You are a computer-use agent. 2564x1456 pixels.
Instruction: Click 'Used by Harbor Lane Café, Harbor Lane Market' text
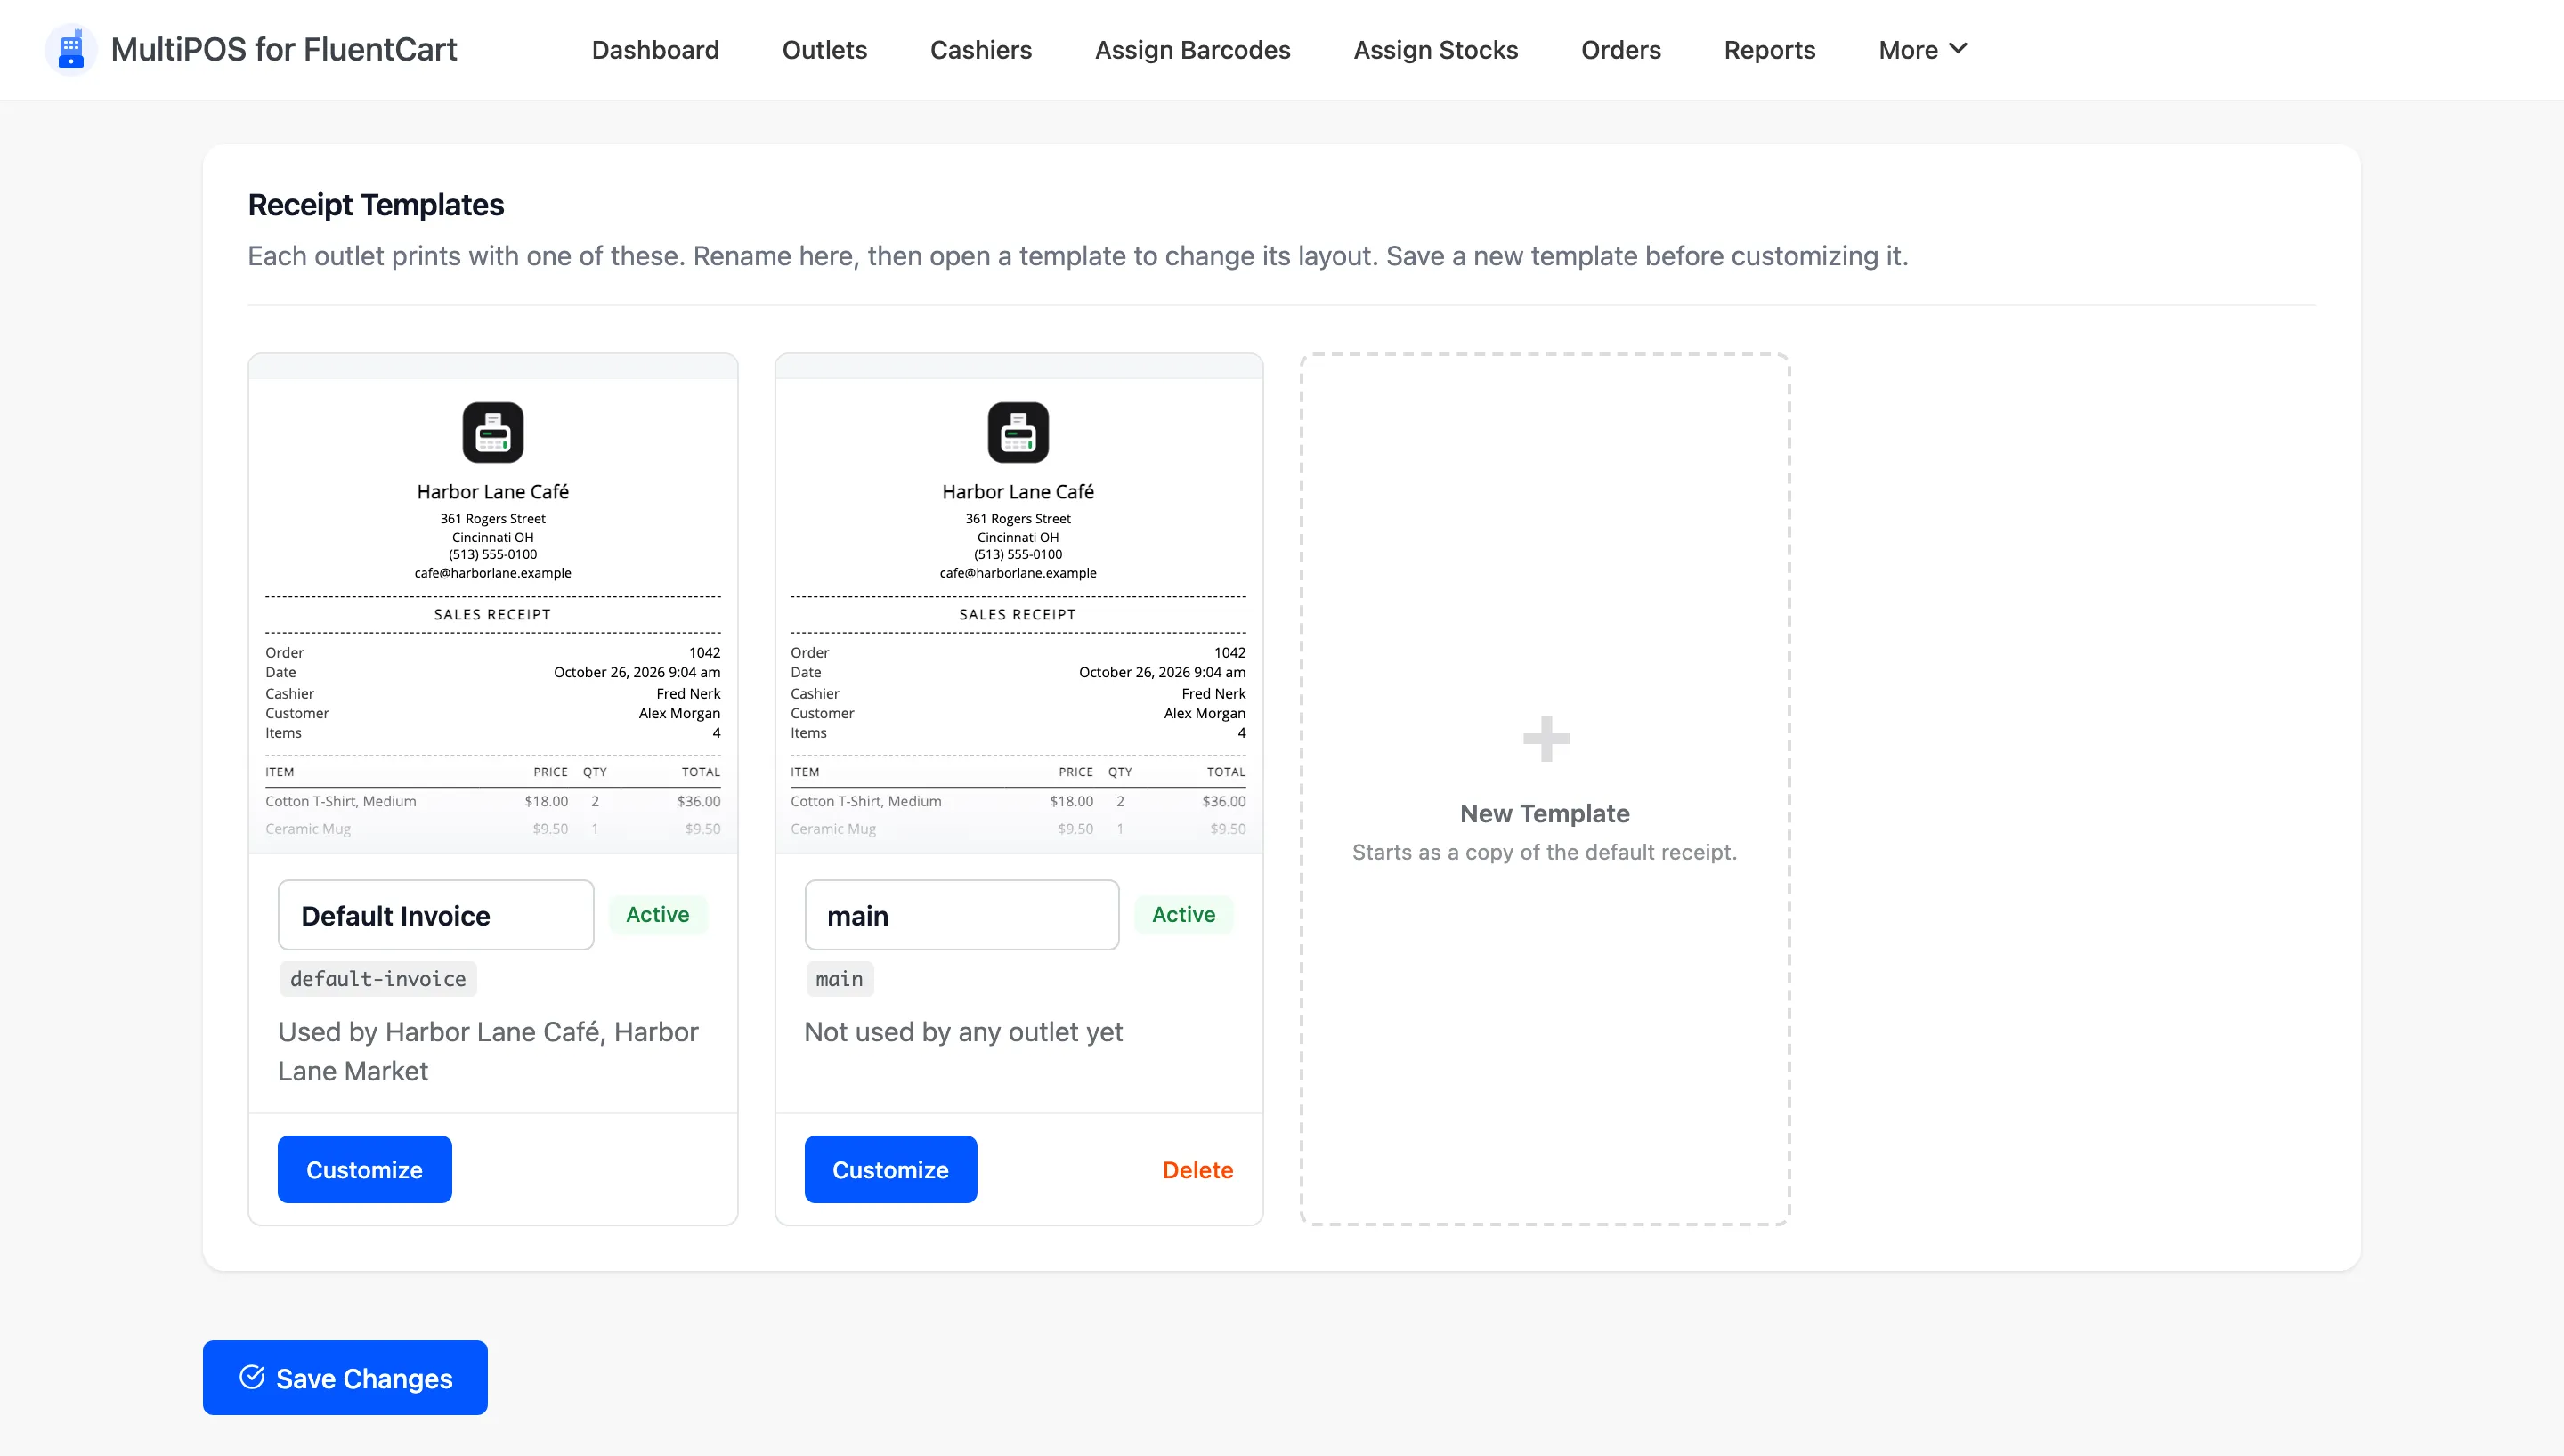coord(488,1051)
